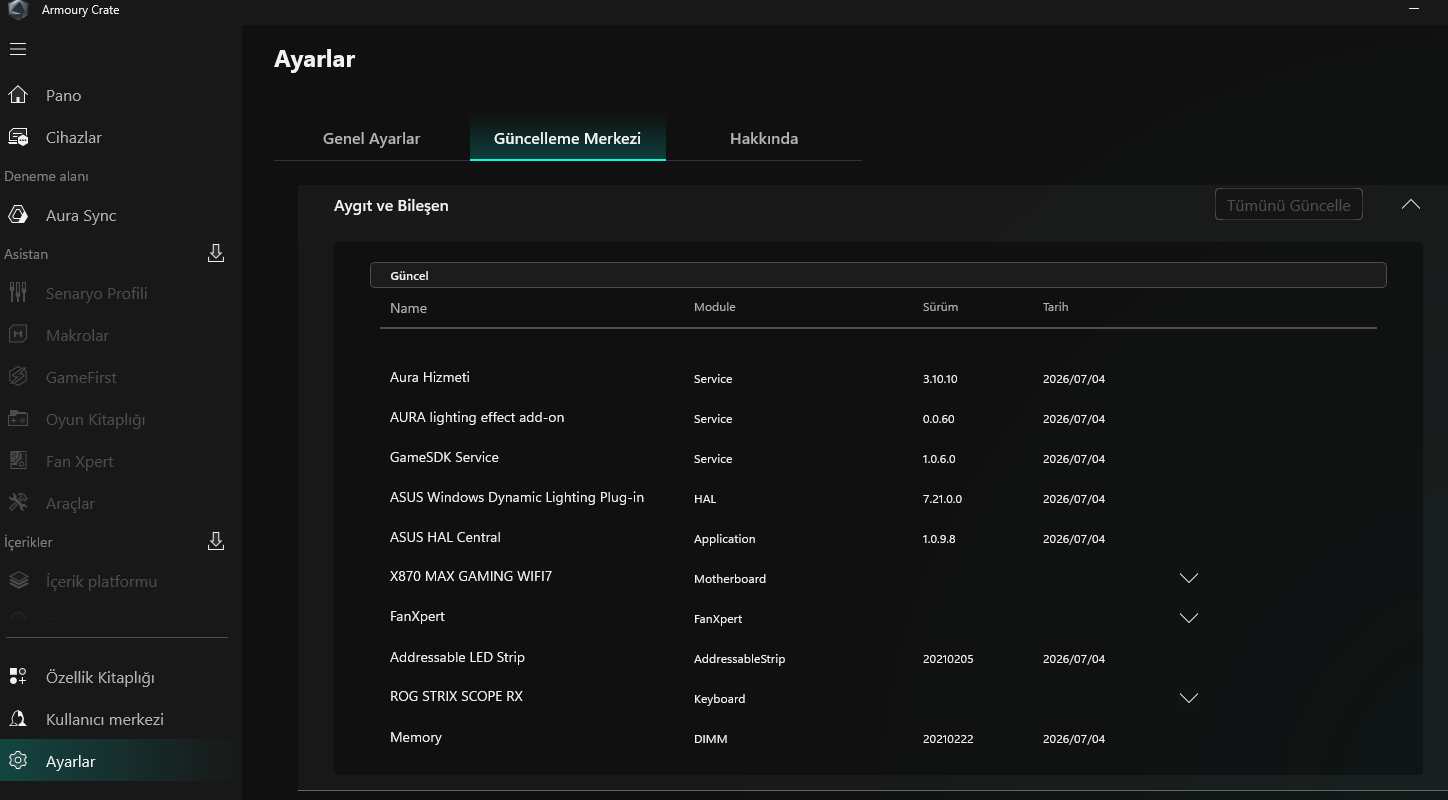Click the Pano home icon

(18, 95)
